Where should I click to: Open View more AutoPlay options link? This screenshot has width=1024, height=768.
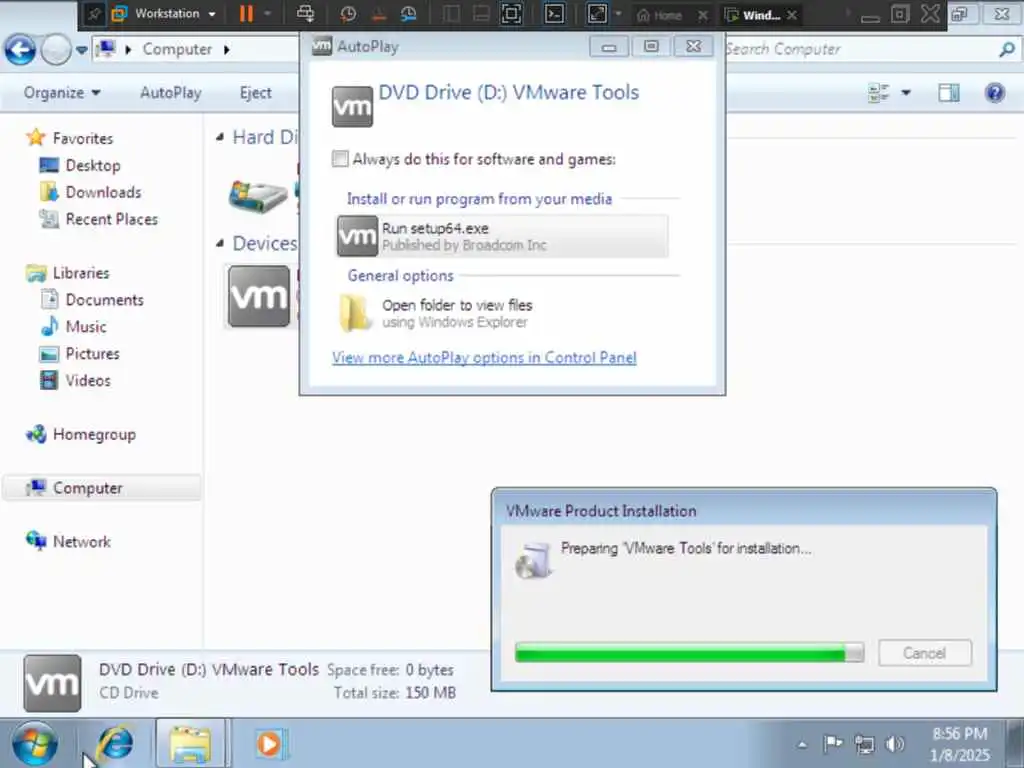pyautogui.click(x=484, y=358)
